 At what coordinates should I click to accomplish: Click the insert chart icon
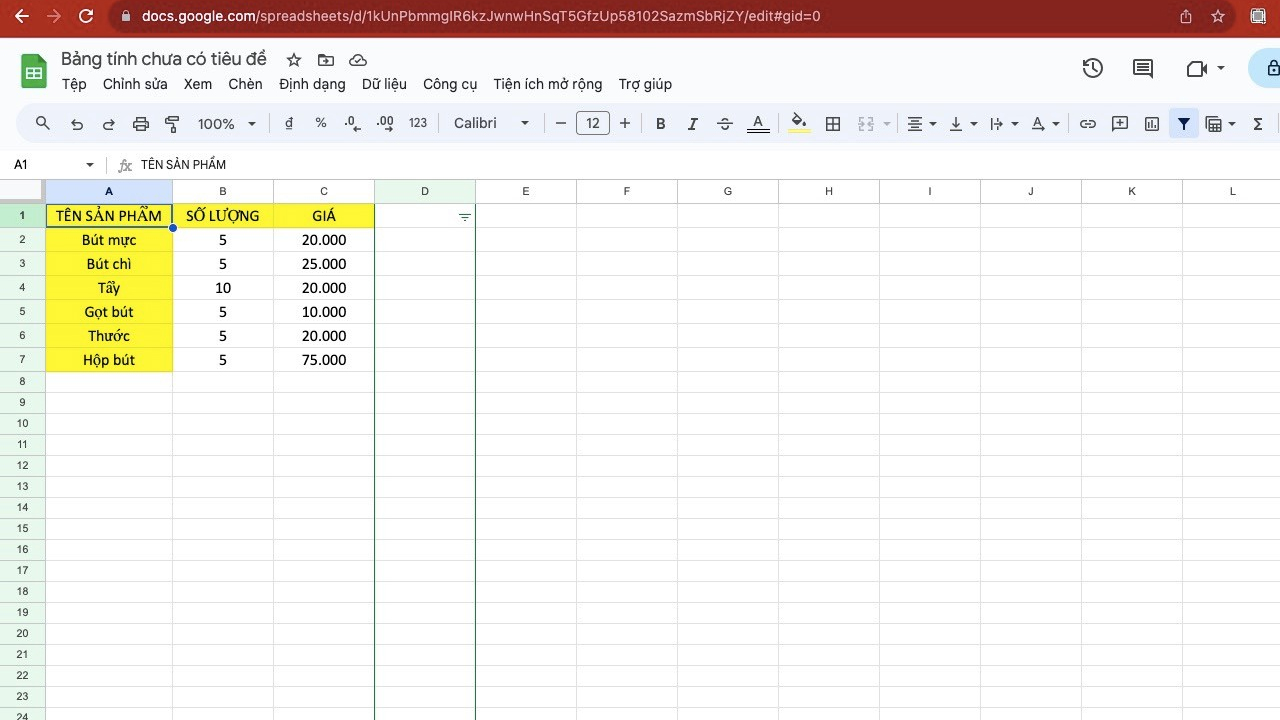coord(1152,124)
